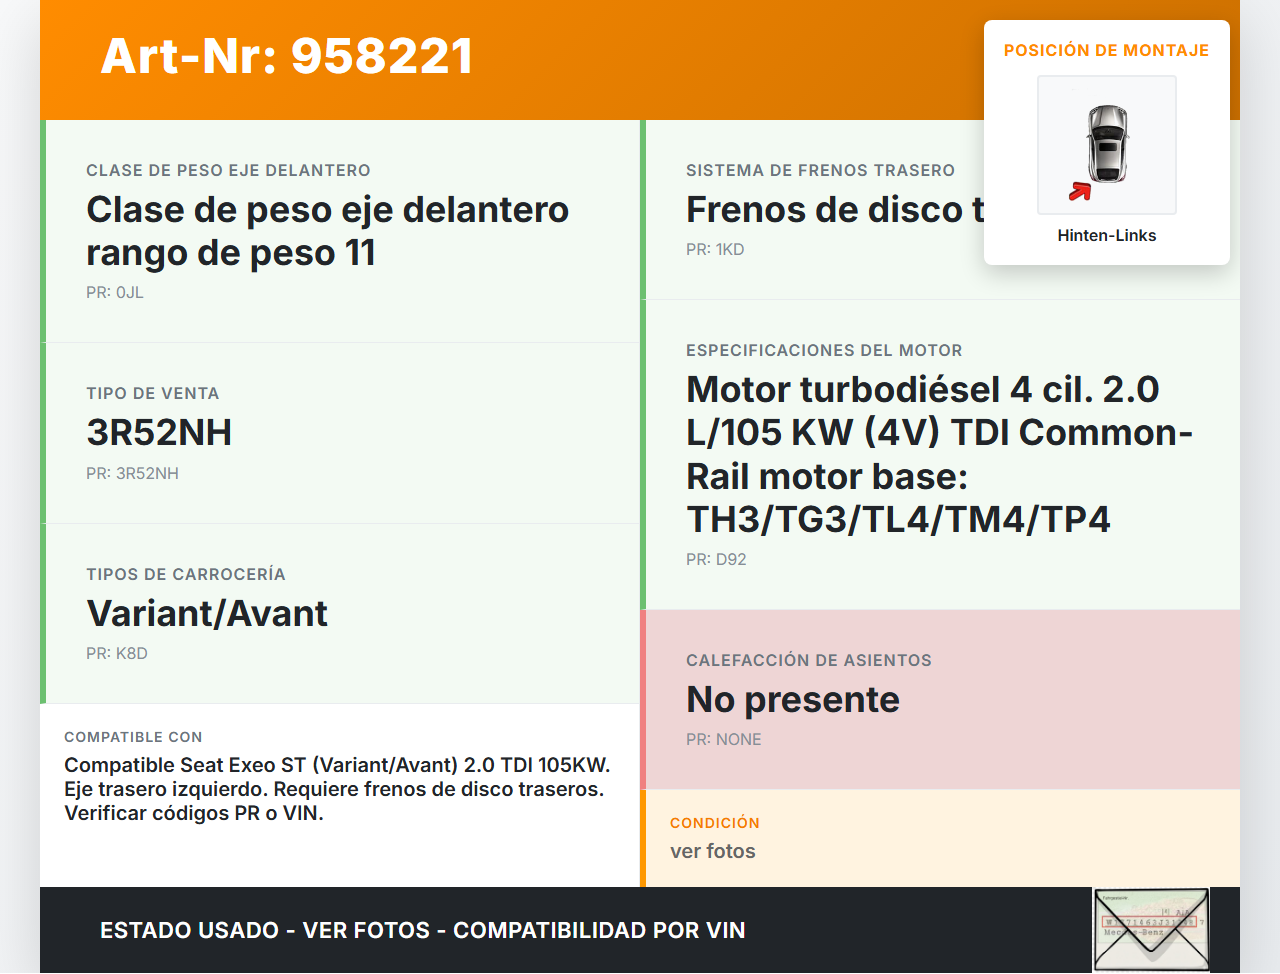Click the 'PR: D92' code
1280x974 pixels.
click(x=716, y=559)
